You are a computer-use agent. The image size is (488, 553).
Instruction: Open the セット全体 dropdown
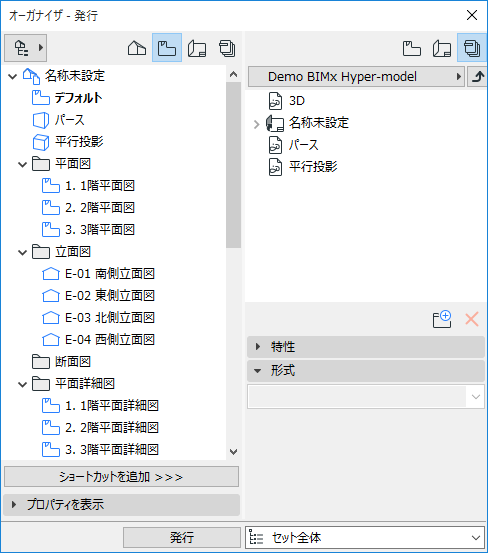point(365,537)
